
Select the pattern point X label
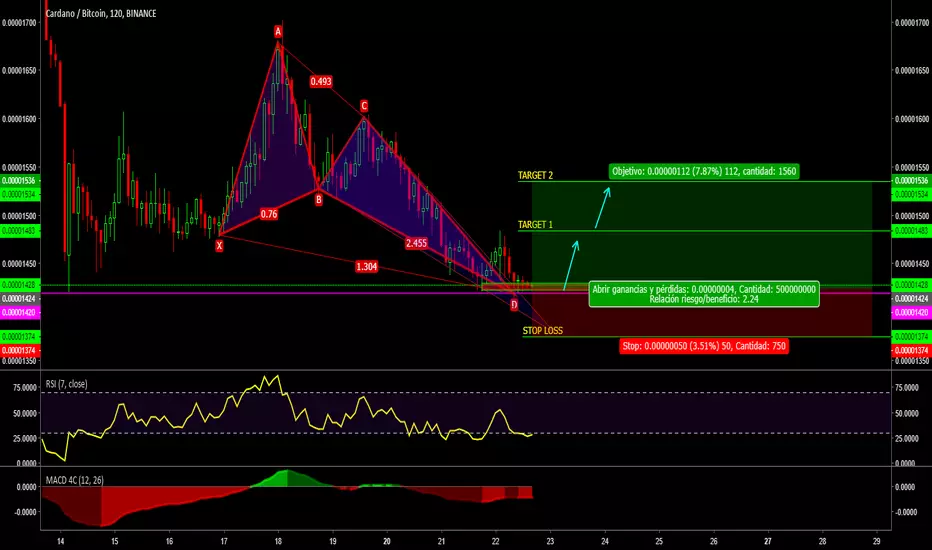[x=219, y=245]
